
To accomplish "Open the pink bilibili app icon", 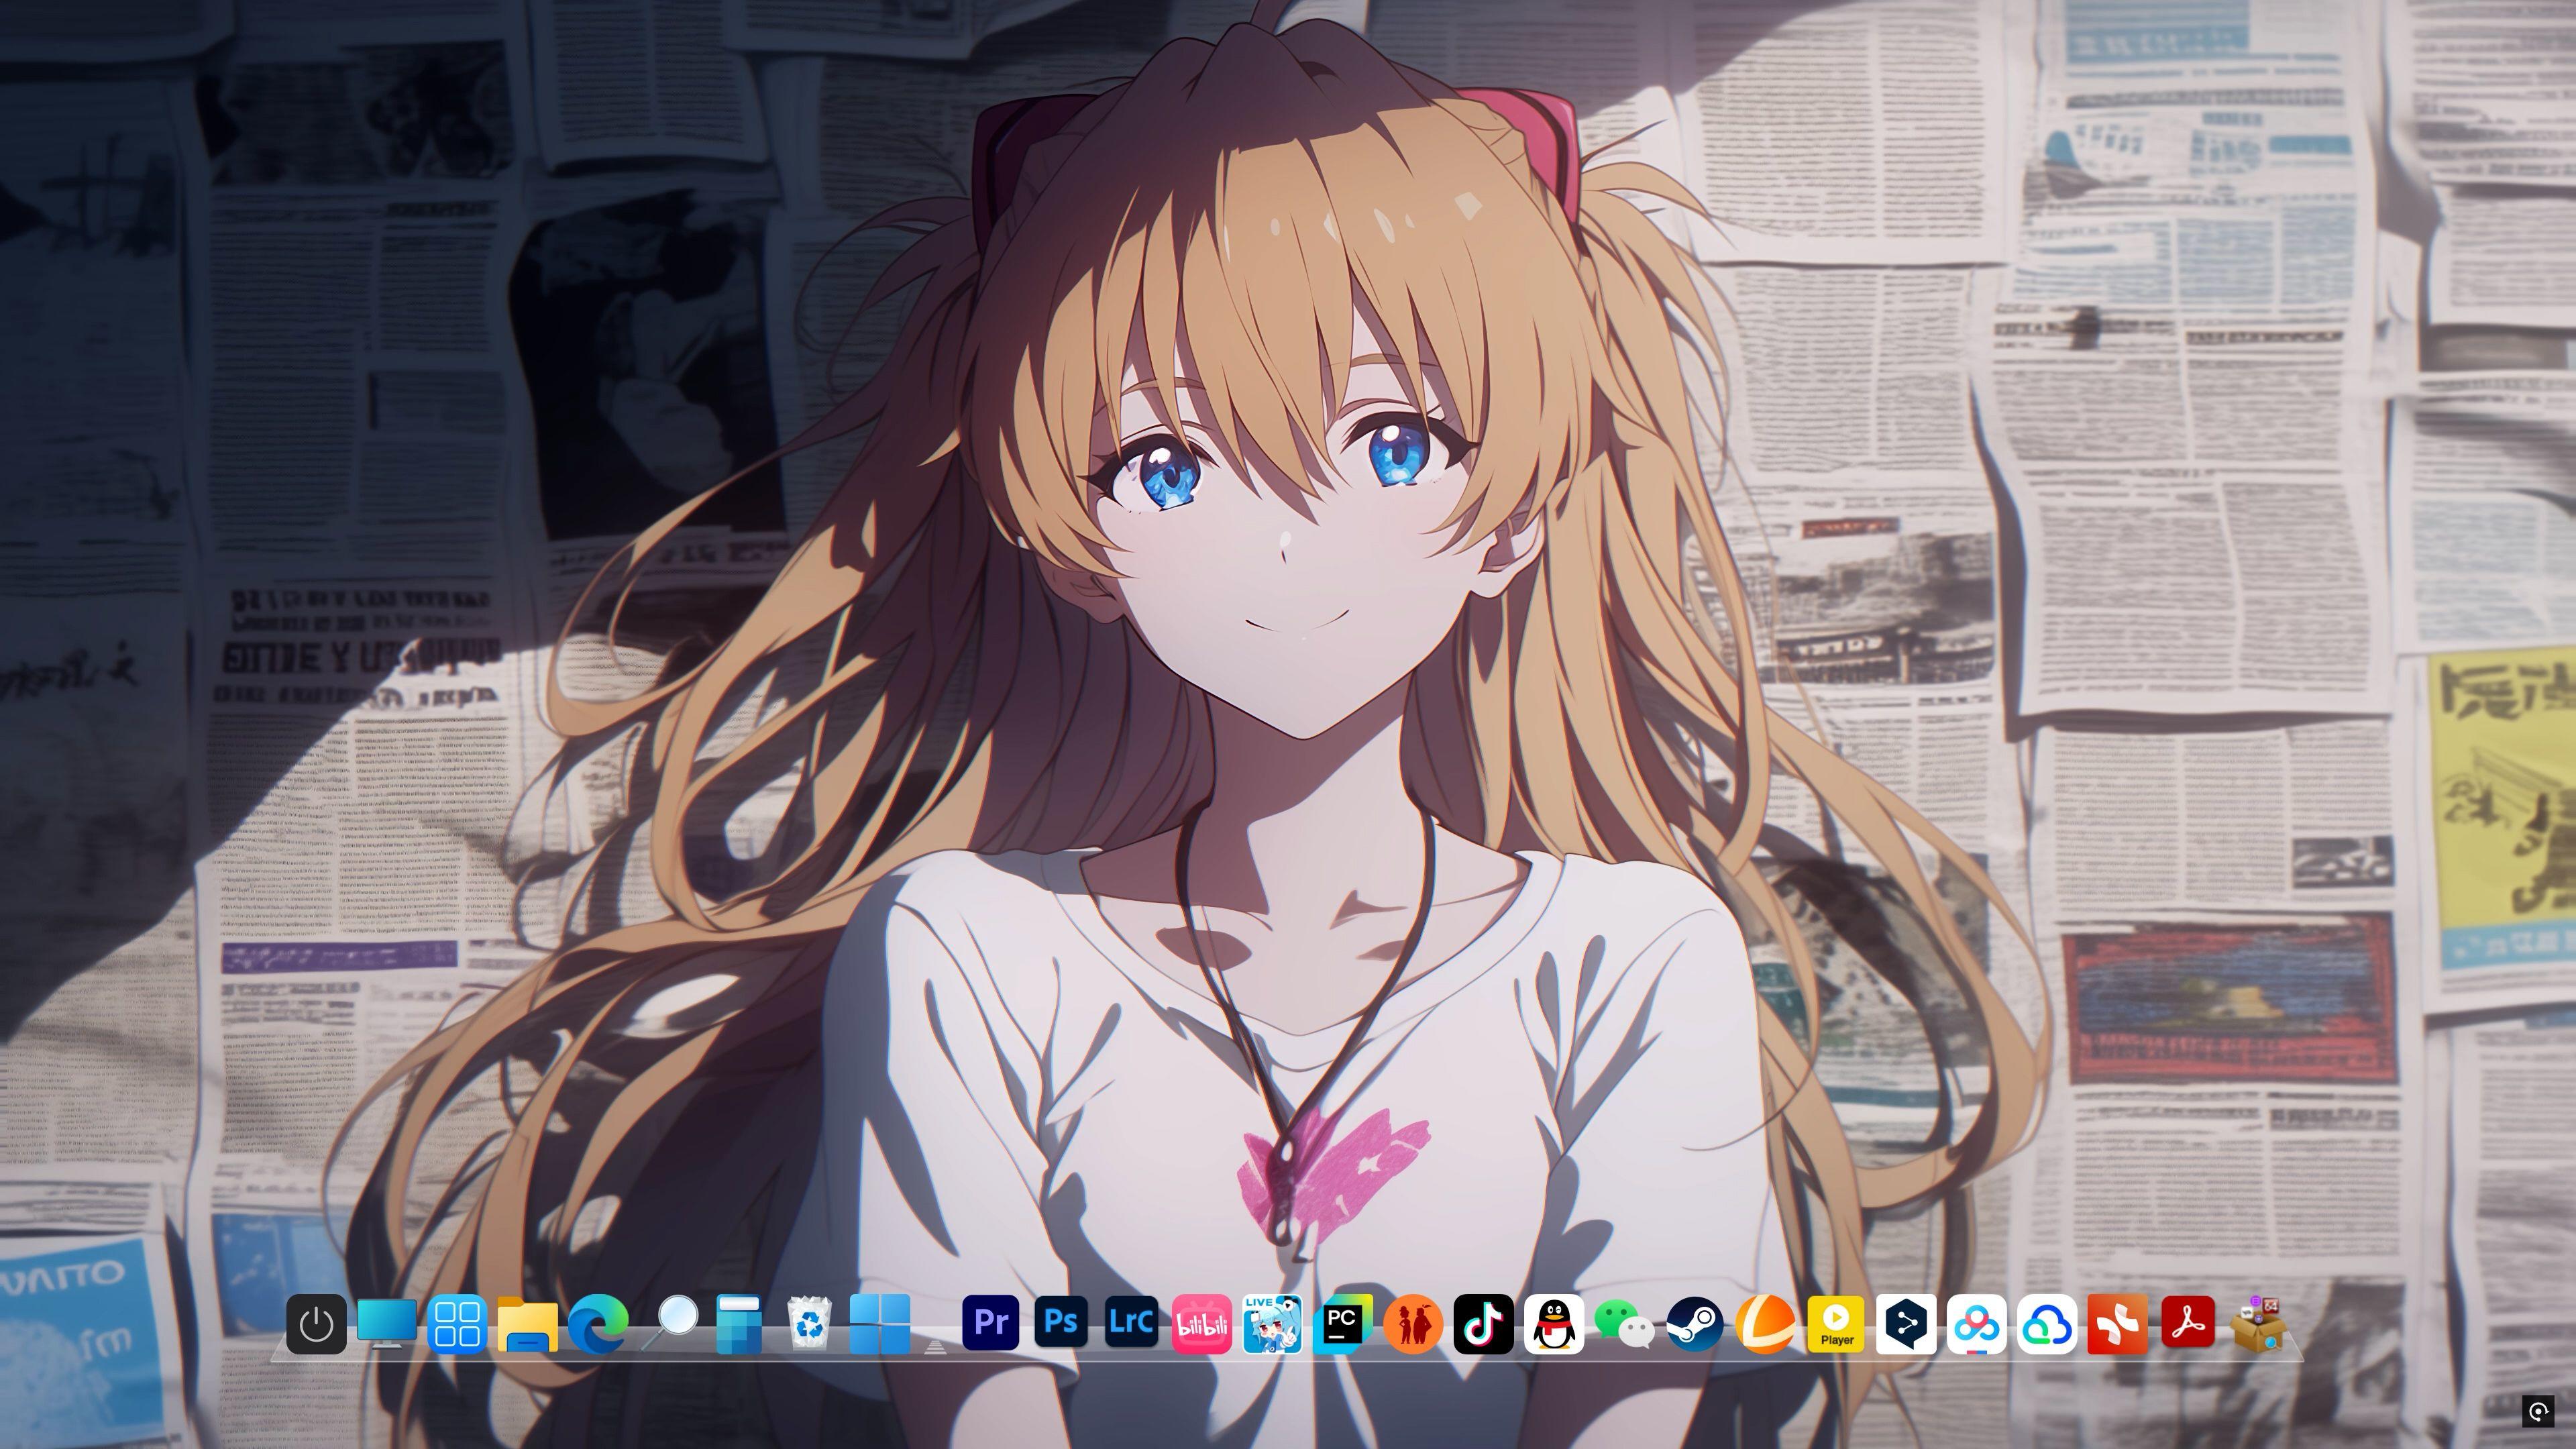I will 1202,1325.
